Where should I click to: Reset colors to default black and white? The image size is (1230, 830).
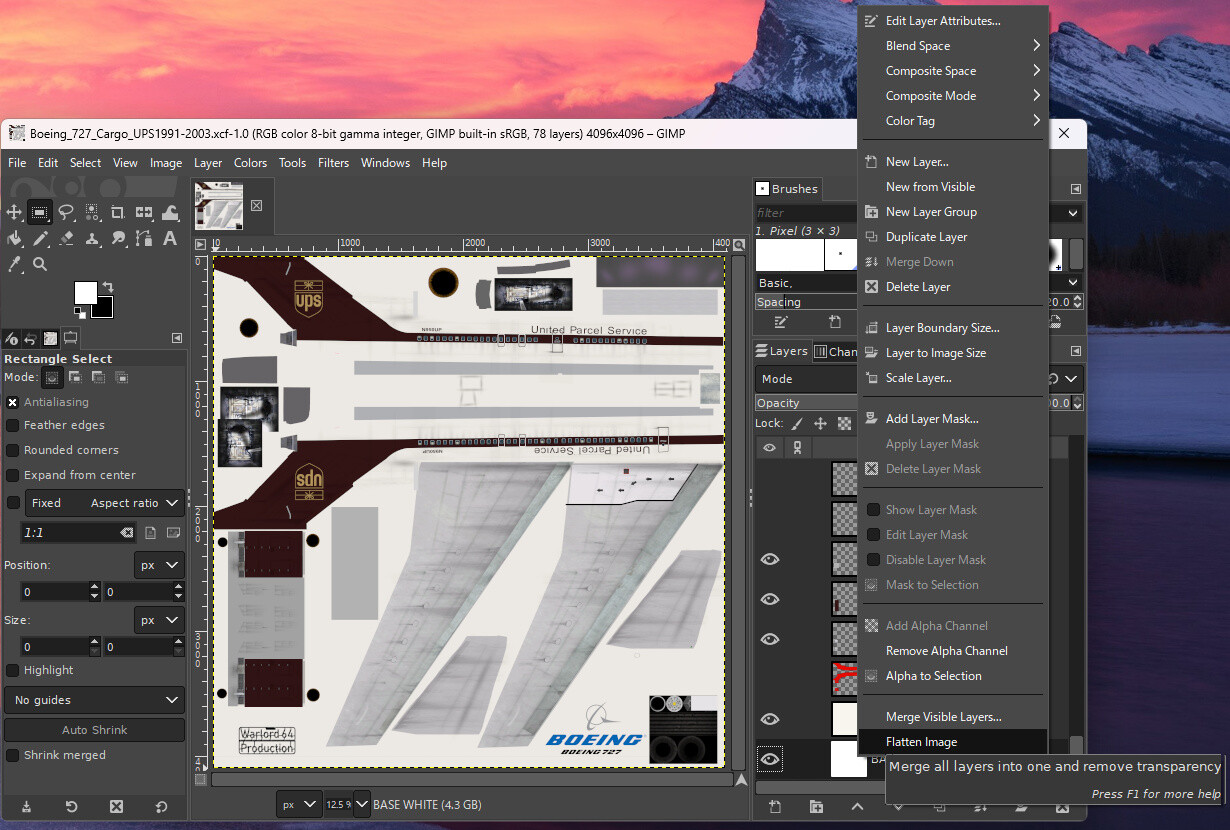(x=80, y=312)
